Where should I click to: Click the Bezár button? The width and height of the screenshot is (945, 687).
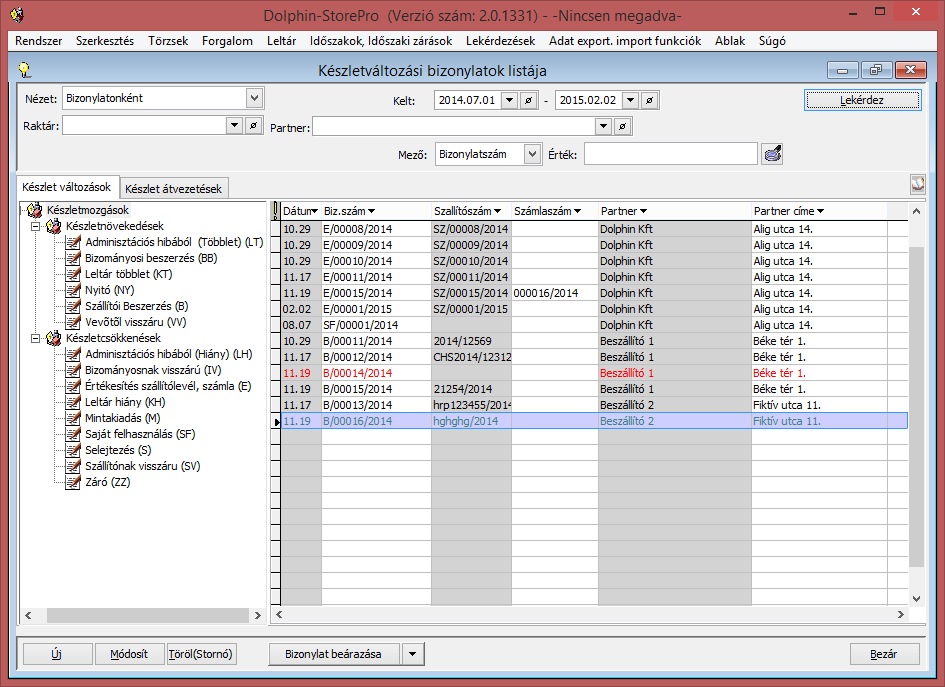tap(884, 654)
